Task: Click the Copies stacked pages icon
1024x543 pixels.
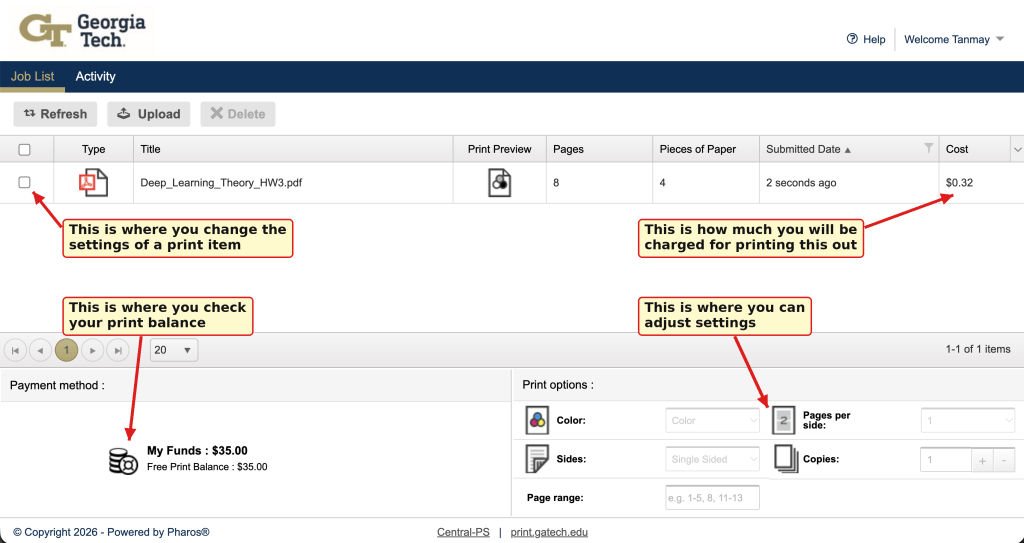Action: 786,459
